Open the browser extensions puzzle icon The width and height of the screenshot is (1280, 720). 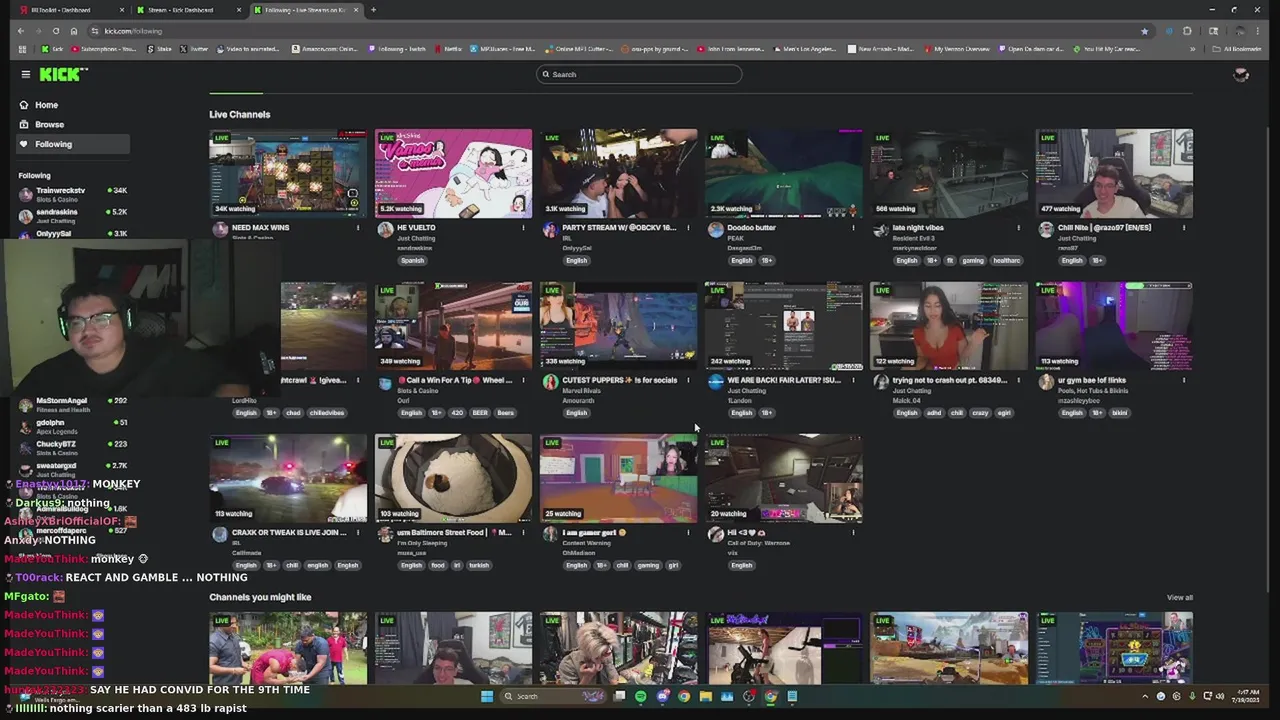[1187, 31]
